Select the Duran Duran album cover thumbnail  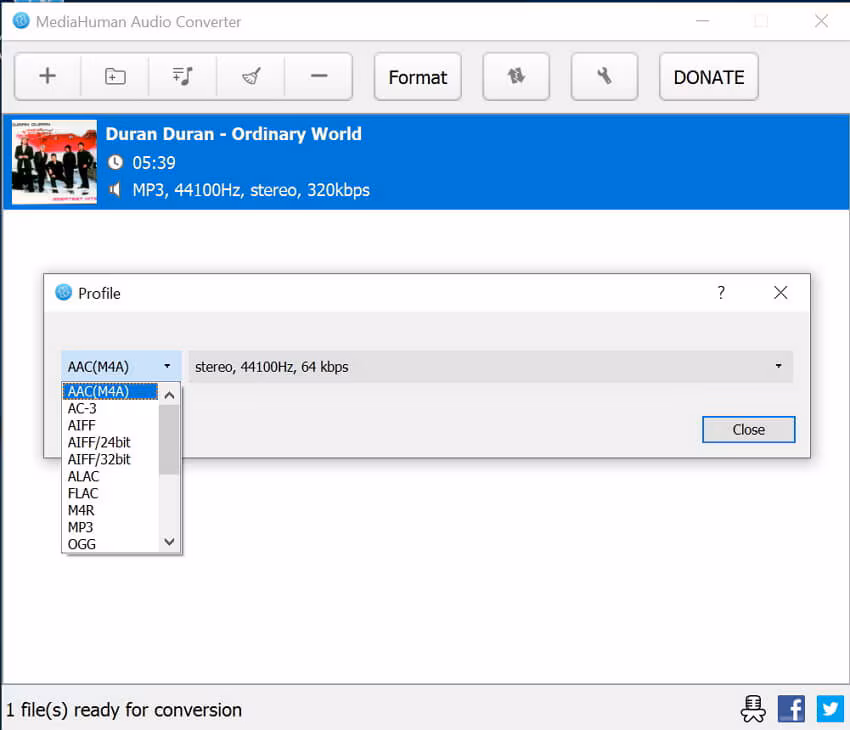tap(54, 162)
